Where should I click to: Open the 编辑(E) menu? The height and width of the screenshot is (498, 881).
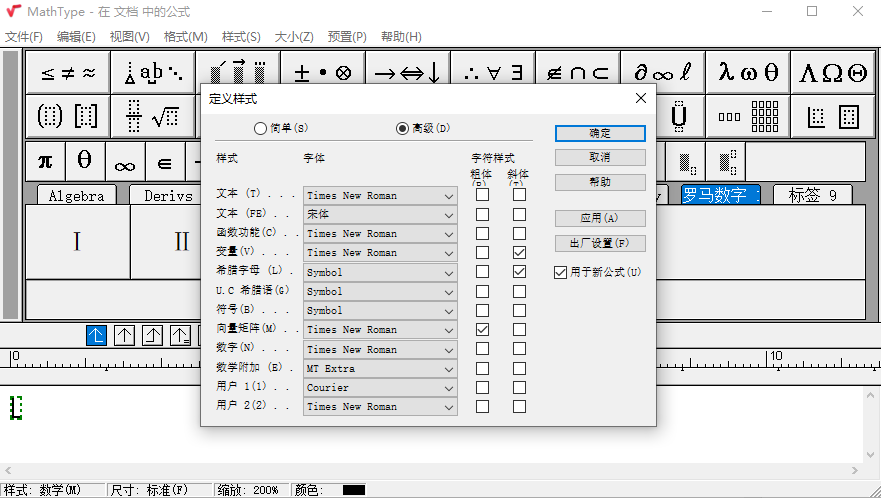point(76,37)
